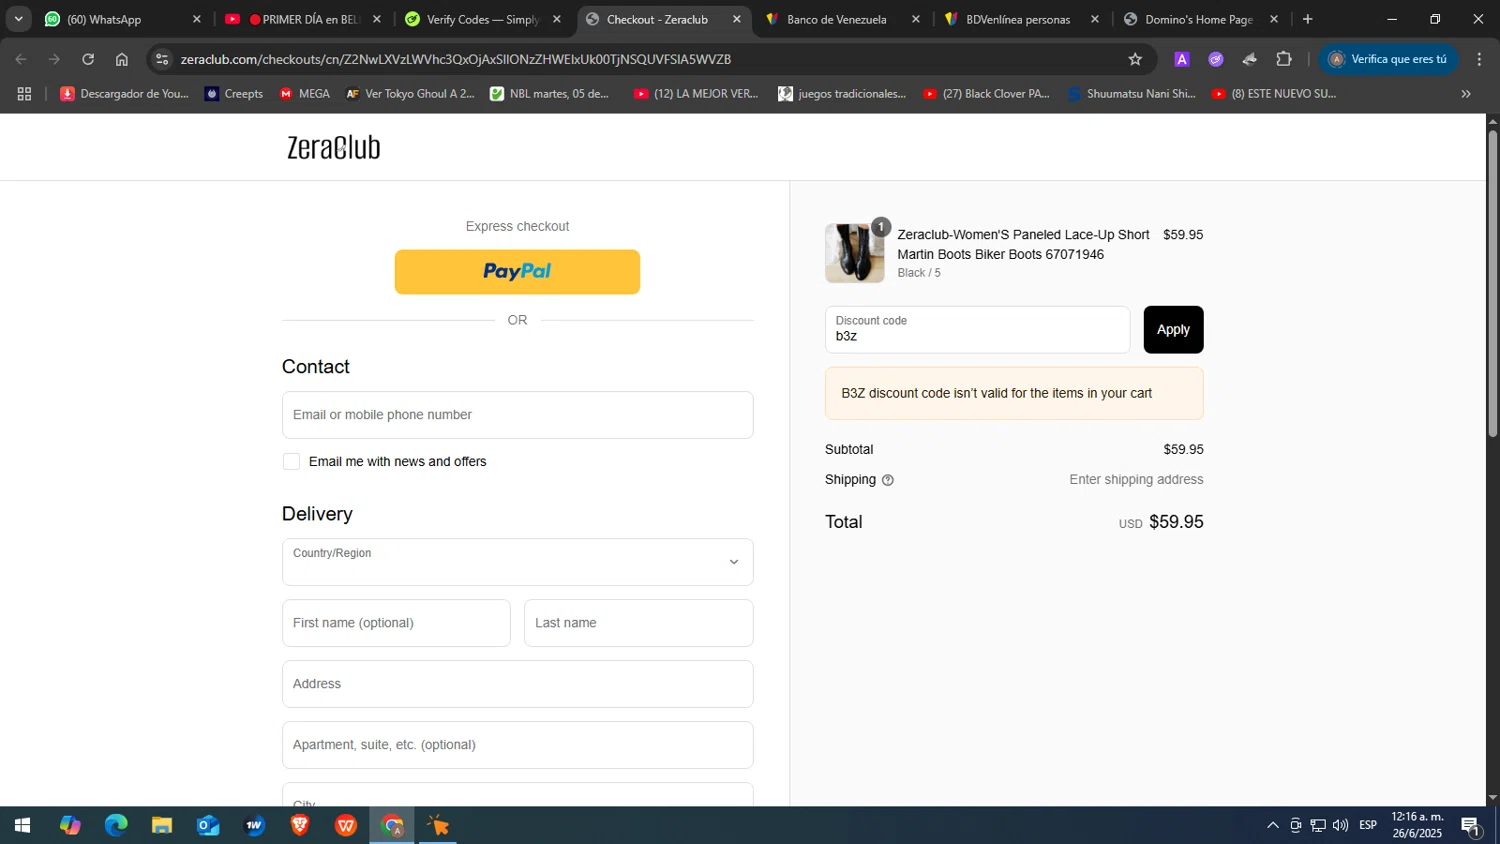The width and height of the screenshot is (1500, 844).
Task: Open juegos tradicionales bookmark
Action: pos(842,94)
